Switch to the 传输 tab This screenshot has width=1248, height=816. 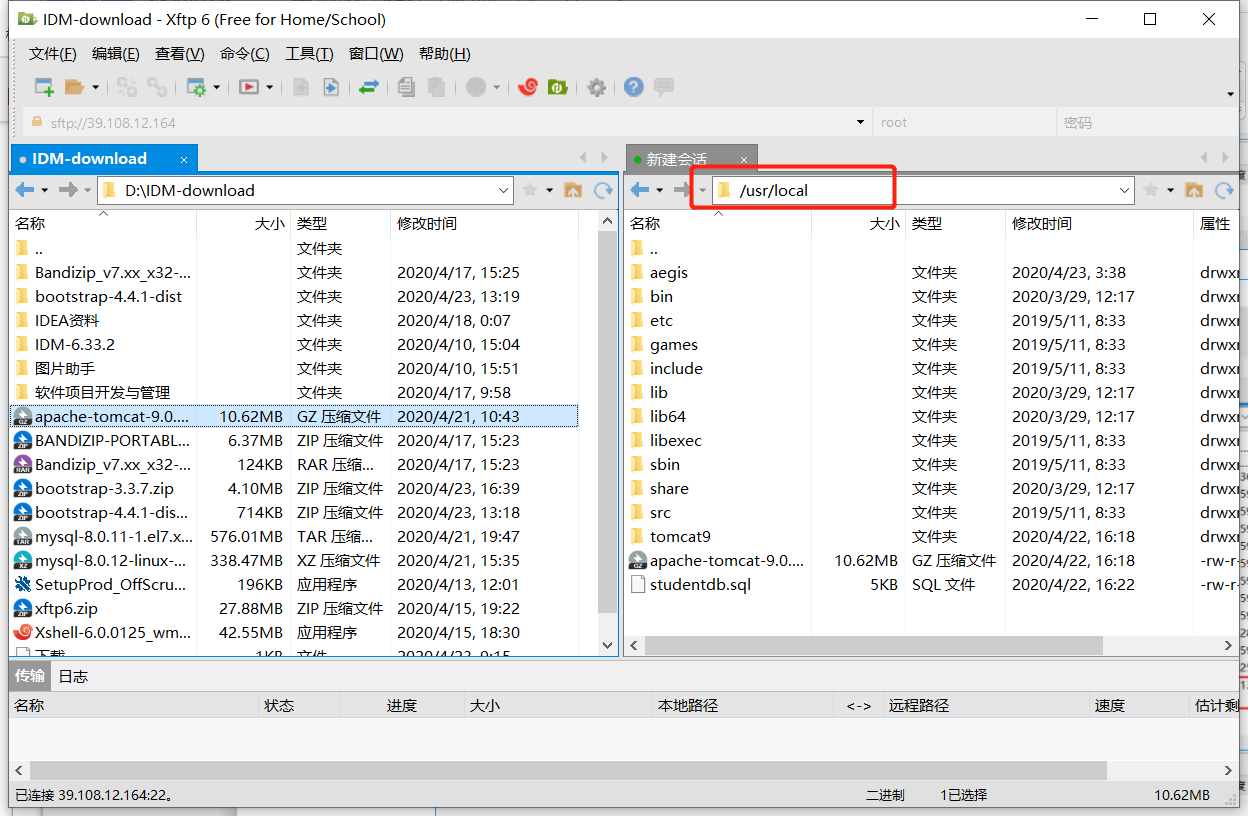click(29, 676)
